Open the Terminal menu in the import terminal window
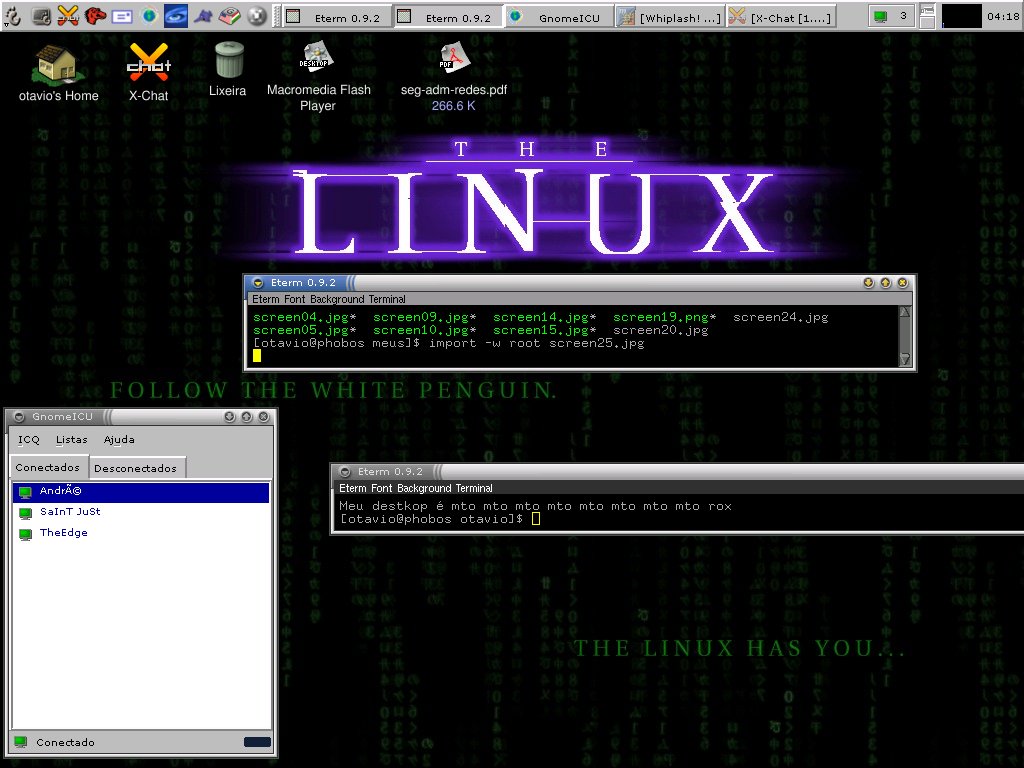 click(x=387, y=299)
